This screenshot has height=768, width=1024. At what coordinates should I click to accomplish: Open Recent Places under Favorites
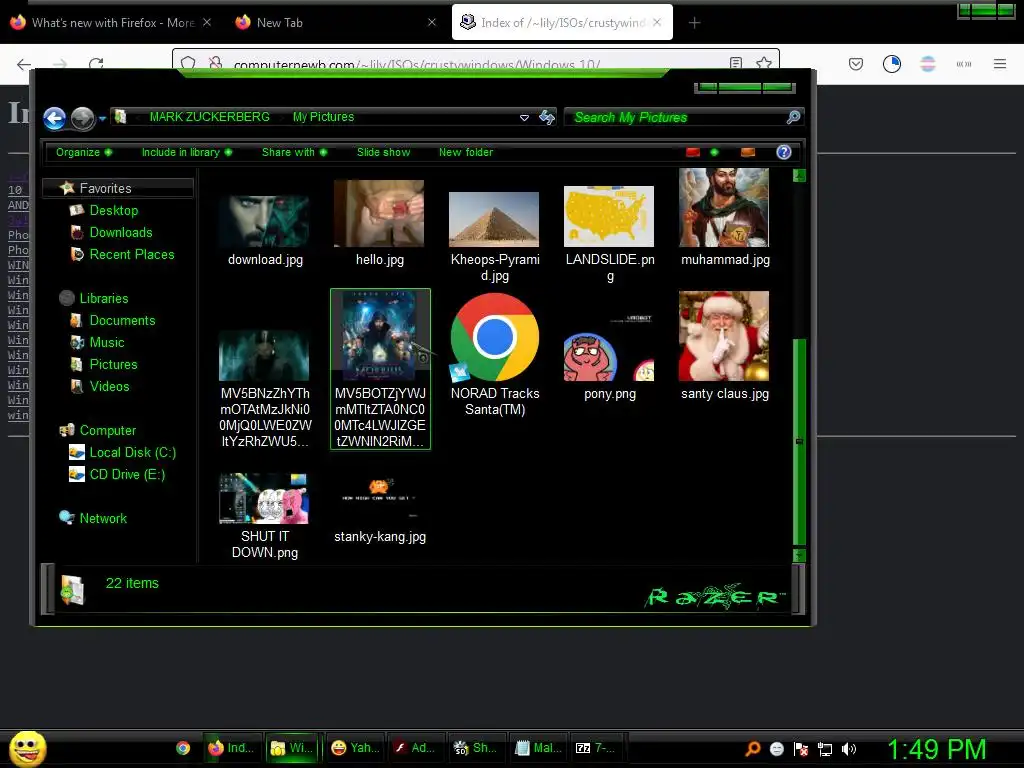132,255
